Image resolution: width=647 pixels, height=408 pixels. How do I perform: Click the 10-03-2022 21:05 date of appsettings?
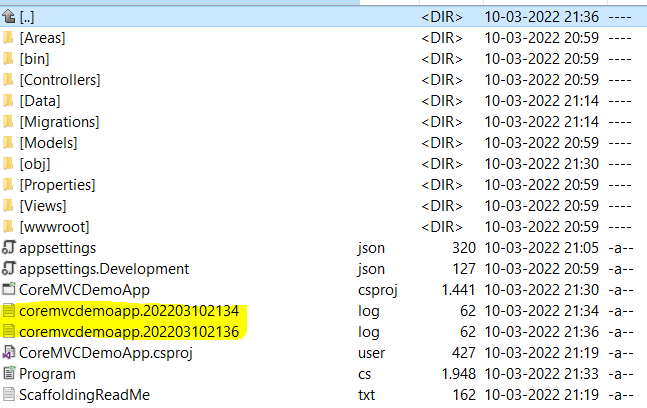pos(541,248)
